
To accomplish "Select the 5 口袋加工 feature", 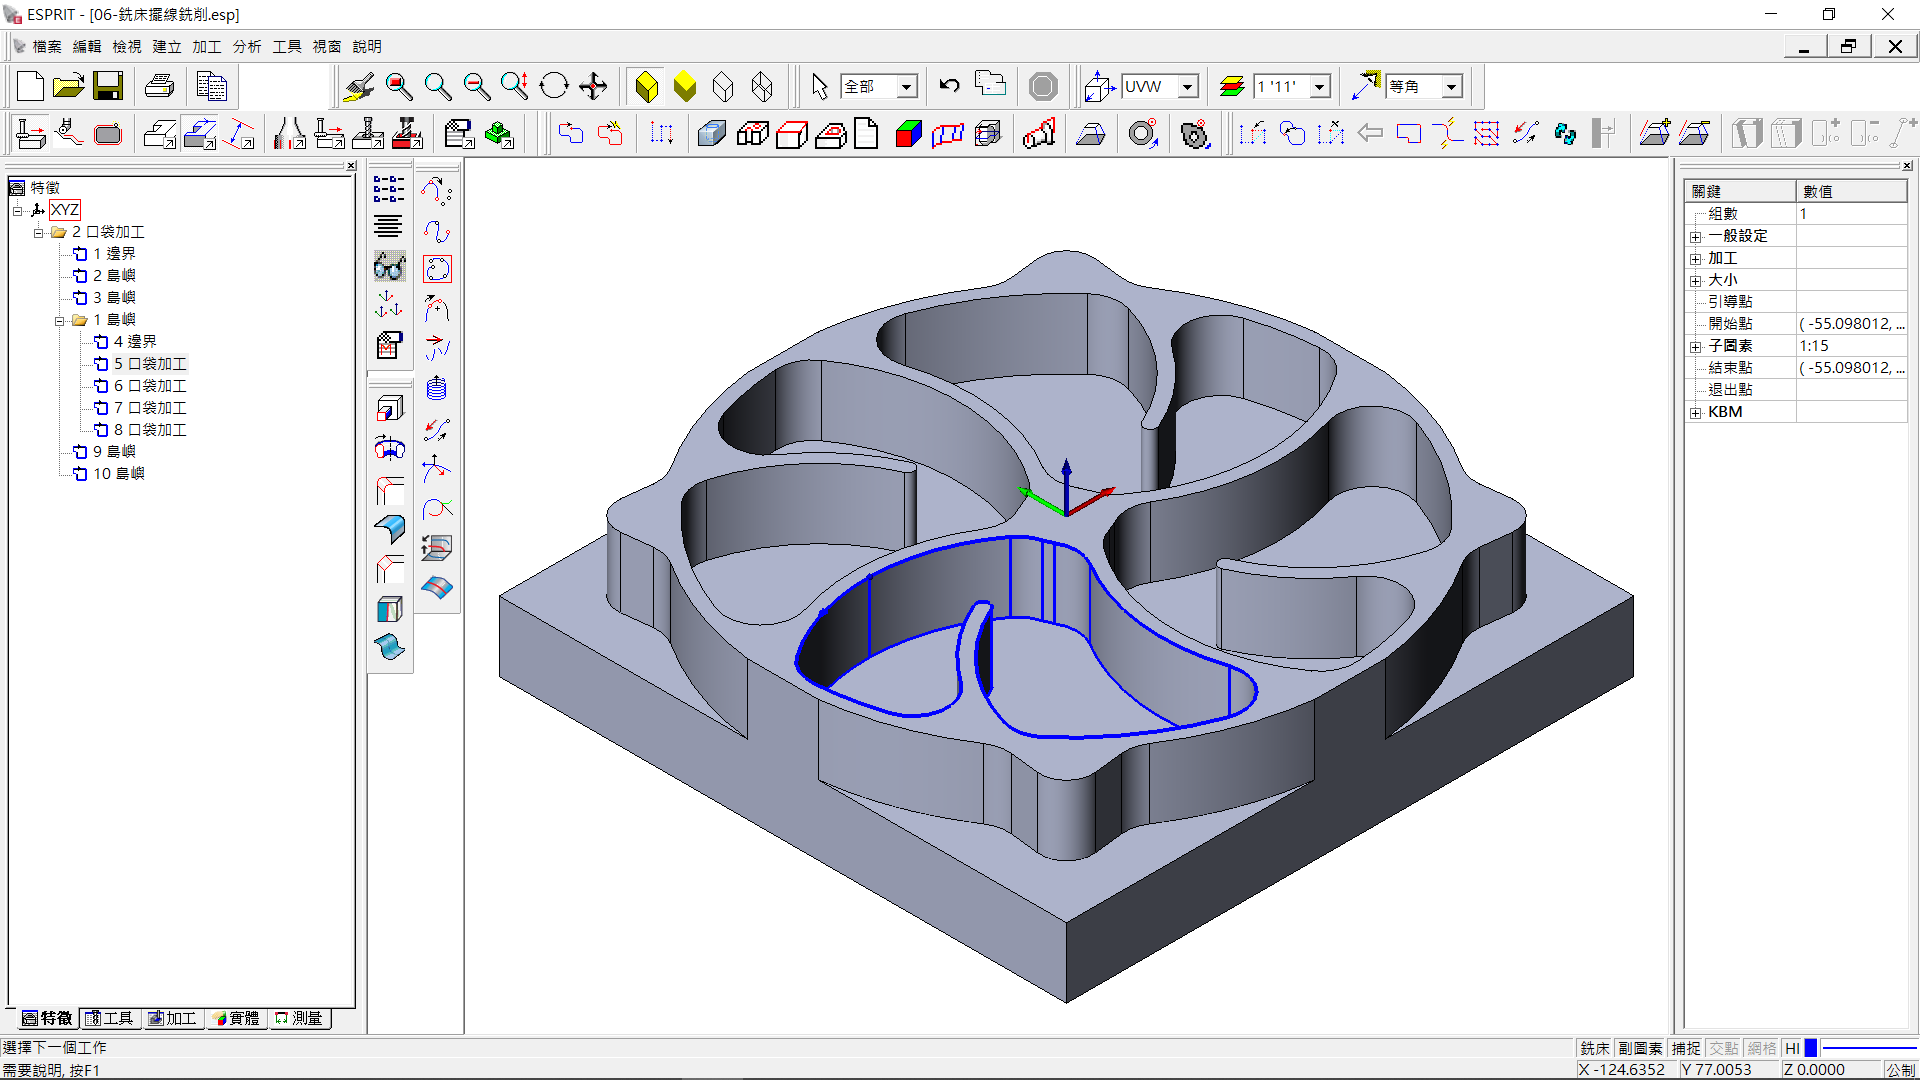I will pyautogui.click(x=150, y=364).
